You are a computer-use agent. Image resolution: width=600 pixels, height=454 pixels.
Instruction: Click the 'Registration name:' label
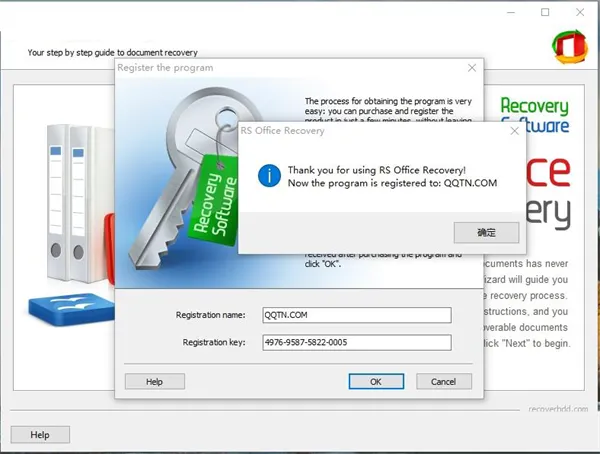pos(210,315)
